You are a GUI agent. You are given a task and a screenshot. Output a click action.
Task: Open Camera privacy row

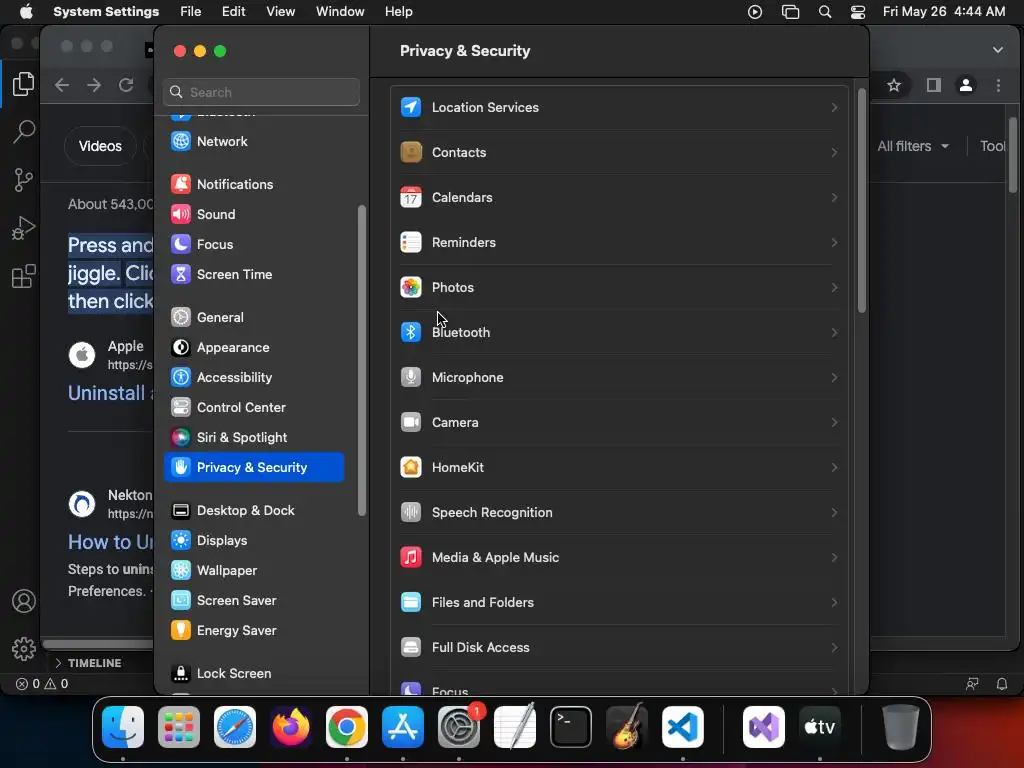(x=619, y=423)
